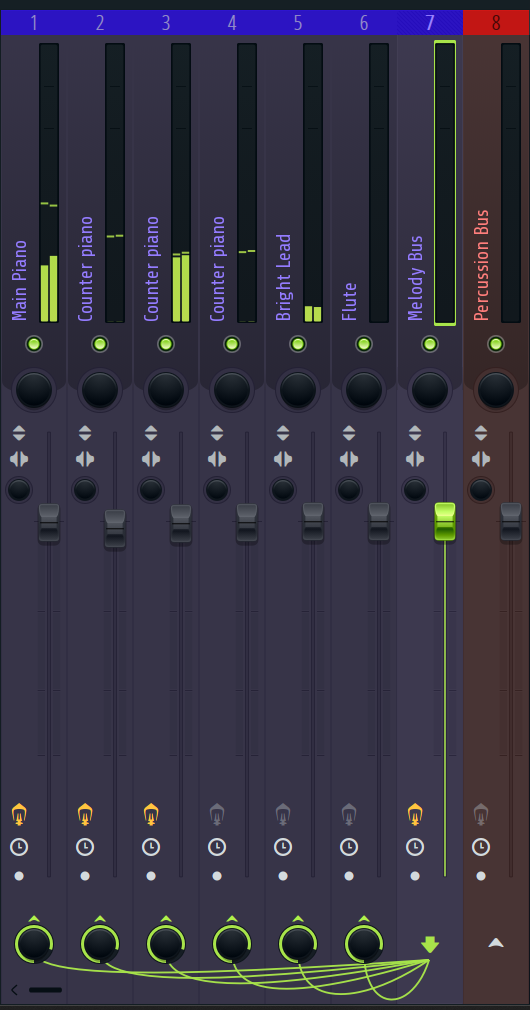
Task: Disable effect slots on track 2 Counter piano
Action: [x=85, y=815]
